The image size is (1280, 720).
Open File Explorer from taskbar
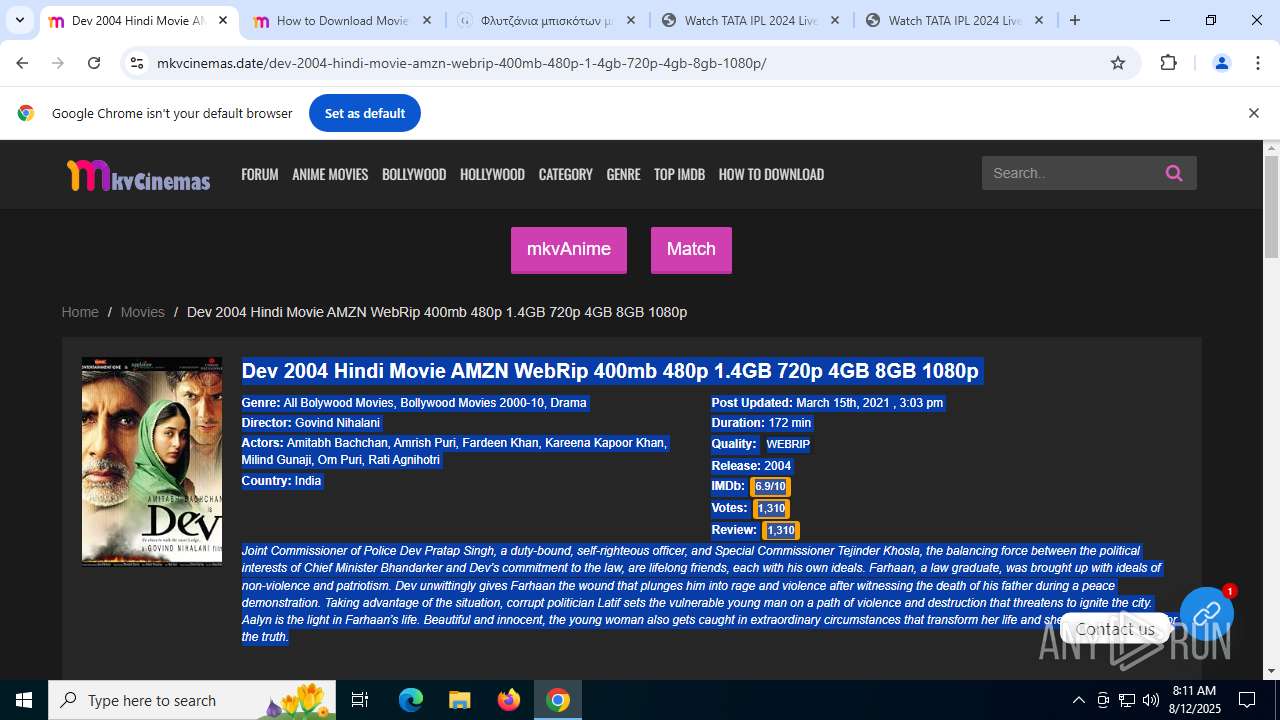(x=459, y=700)
